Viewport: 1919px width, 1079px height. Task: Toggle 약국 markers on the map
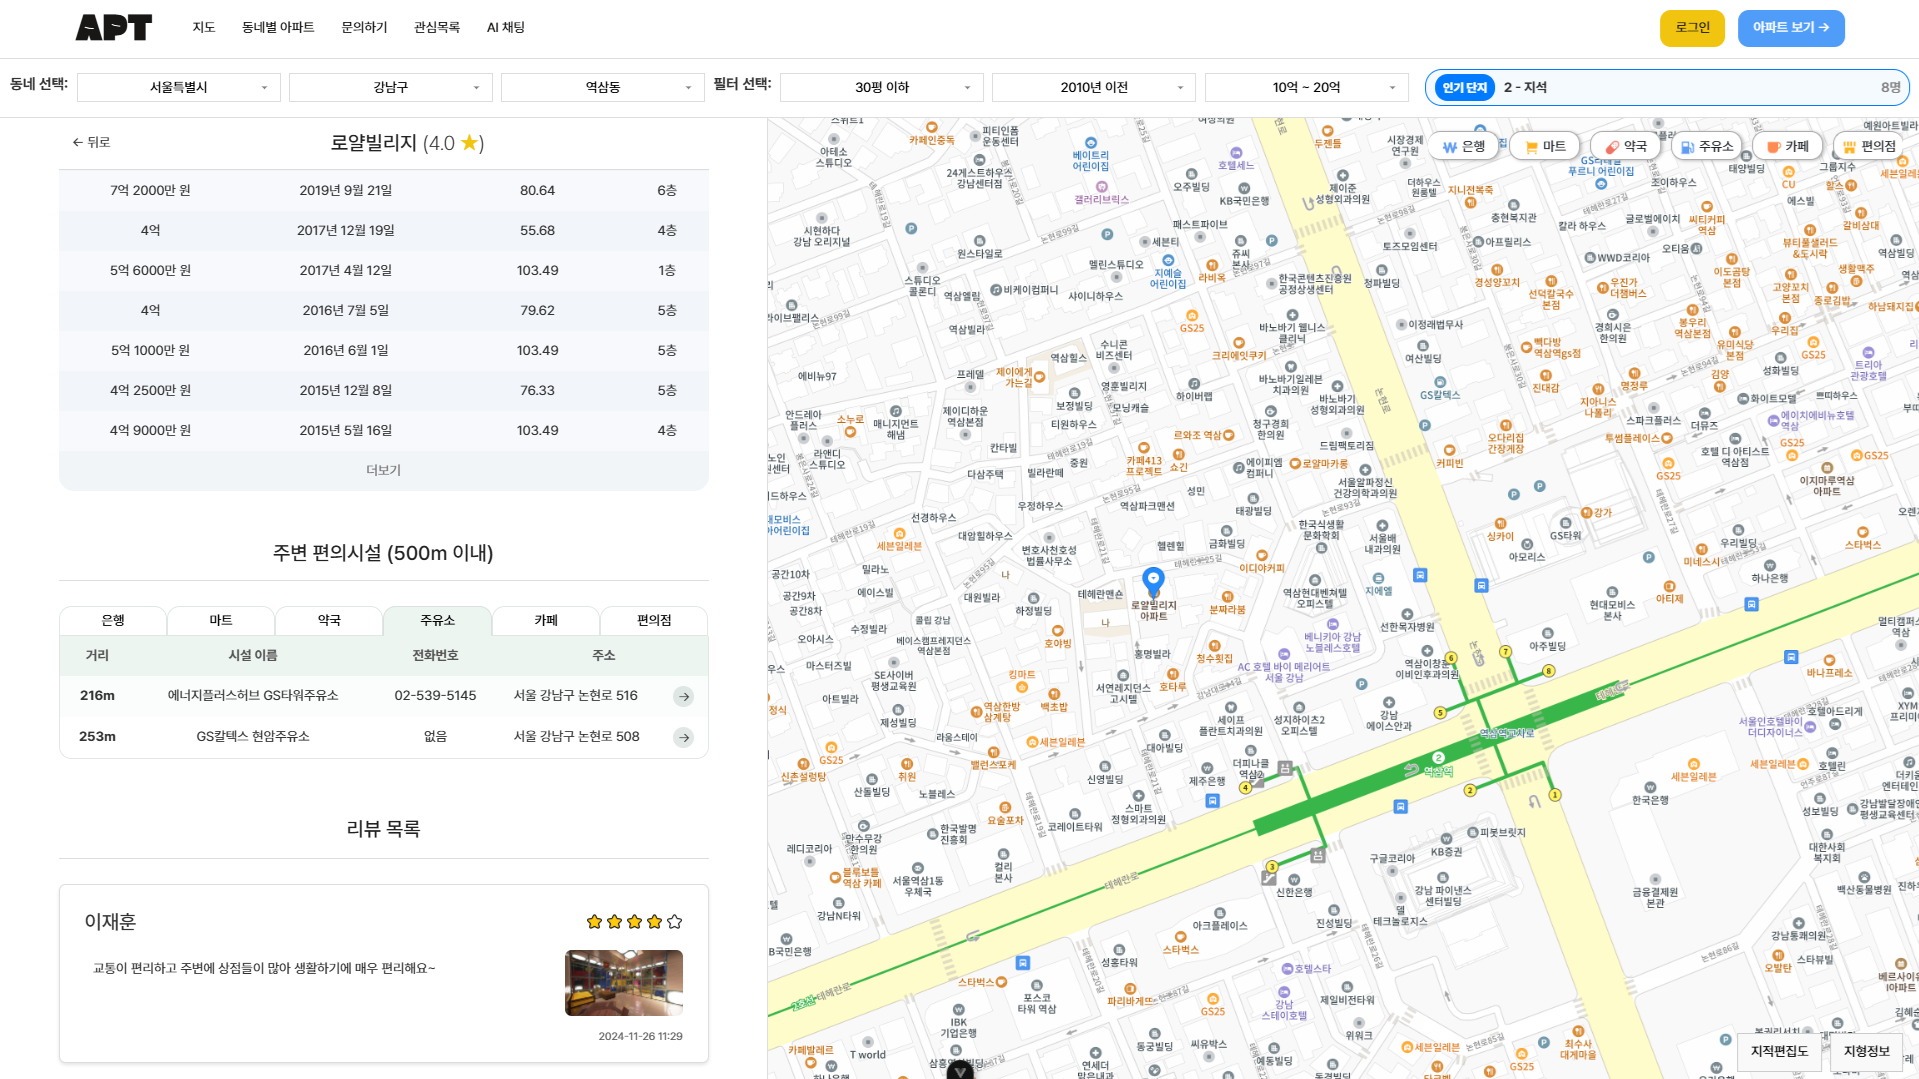tap(1625, 146)
